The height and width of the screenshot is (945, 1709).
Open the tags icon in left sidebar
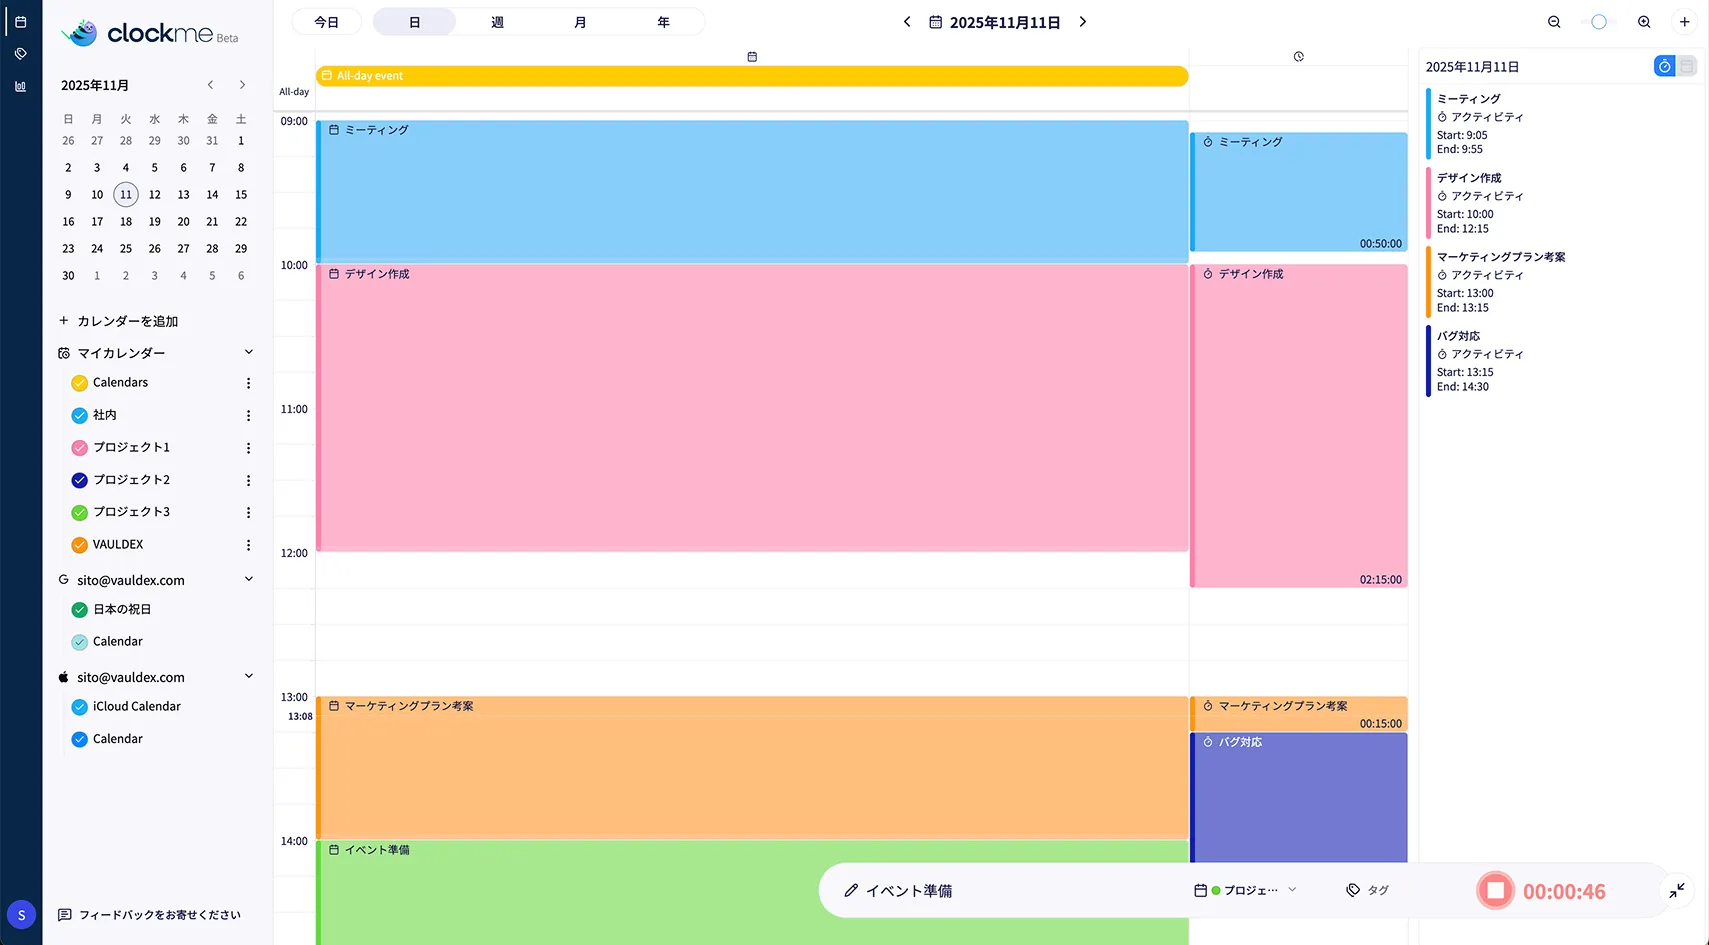[x=21, y=54]
